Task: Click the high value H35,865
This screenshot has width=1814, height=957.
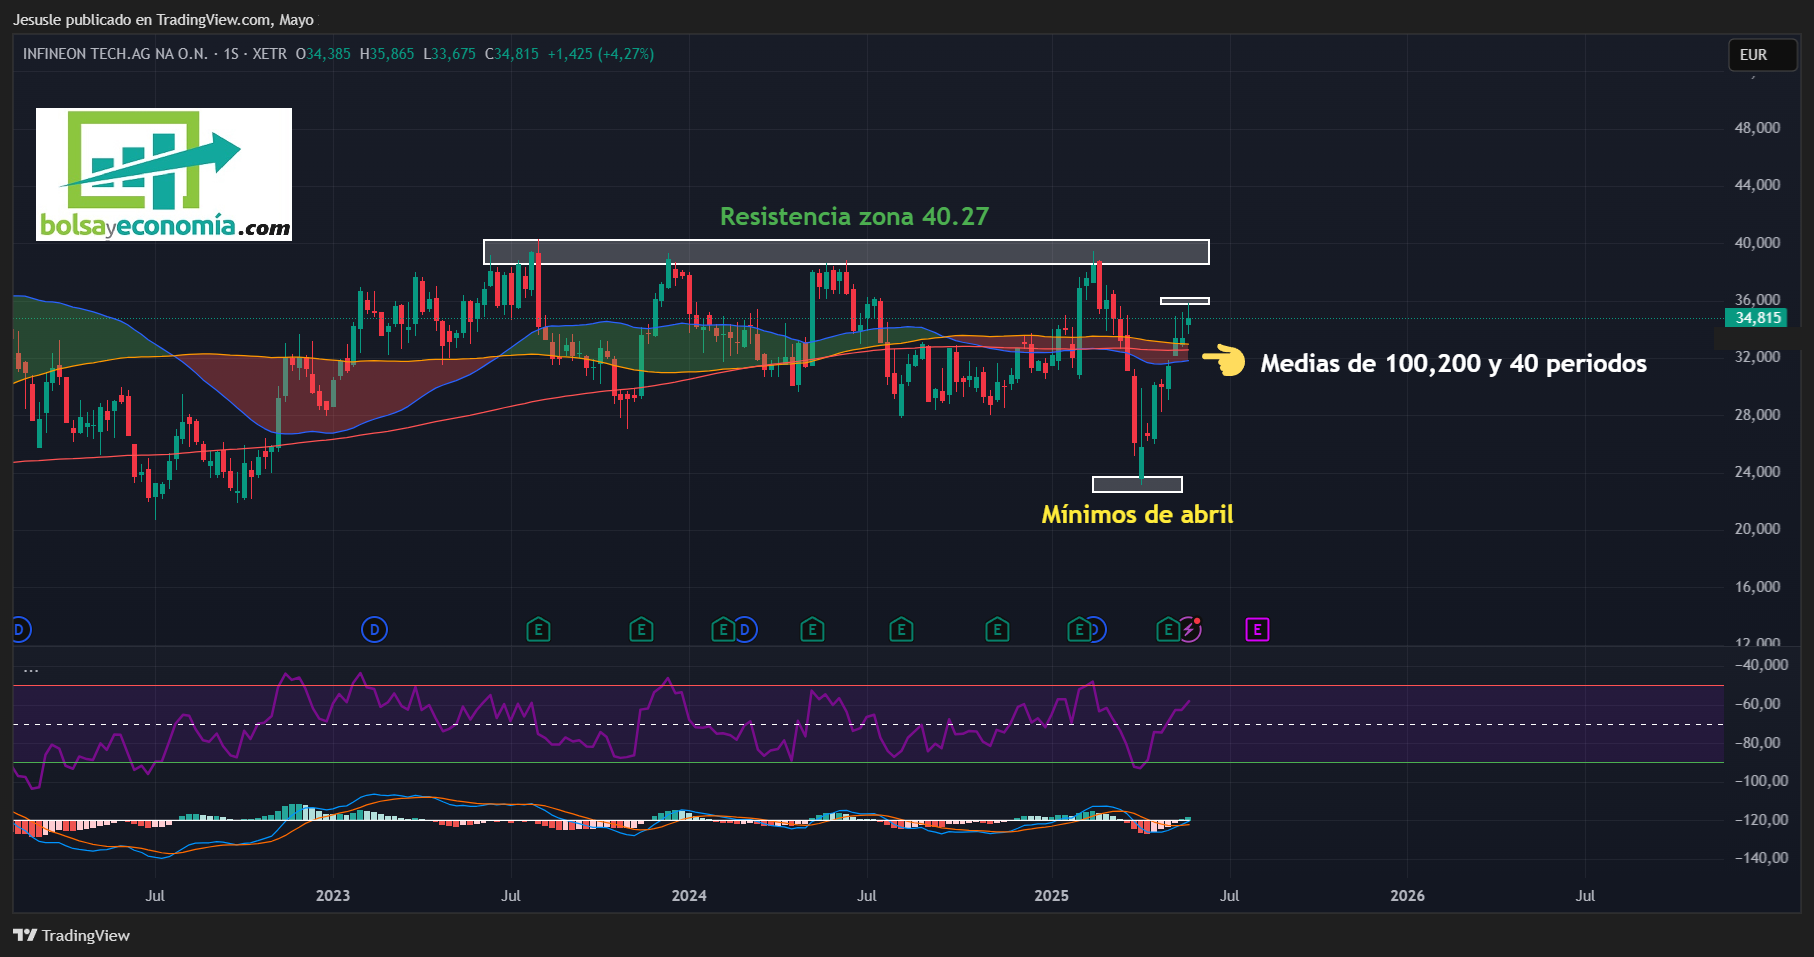Action: pos(387,54)
